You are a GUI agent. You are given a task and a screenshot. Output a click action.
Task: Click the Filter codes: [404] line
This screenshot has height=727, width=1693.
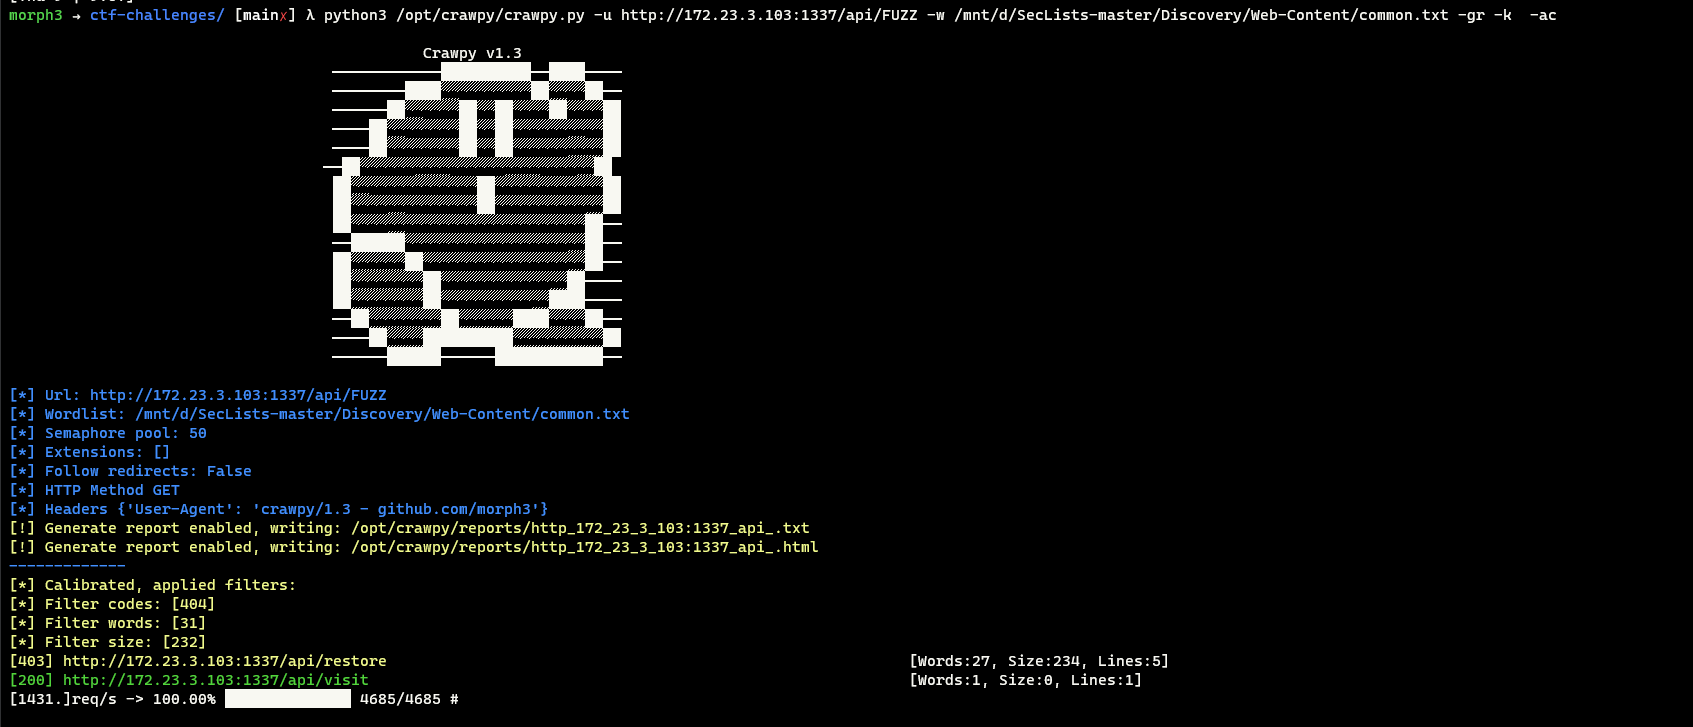[x=112, y=604]
